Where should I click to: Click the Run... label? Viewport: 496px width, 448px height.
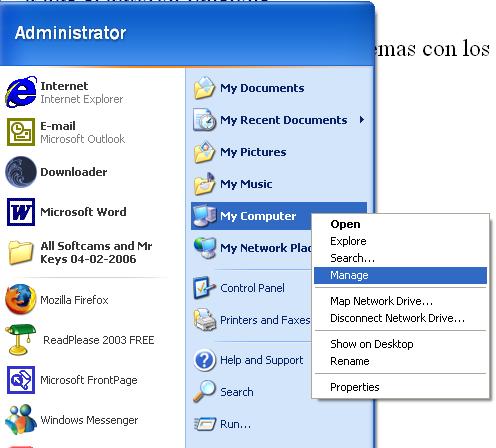coord(235,424)
